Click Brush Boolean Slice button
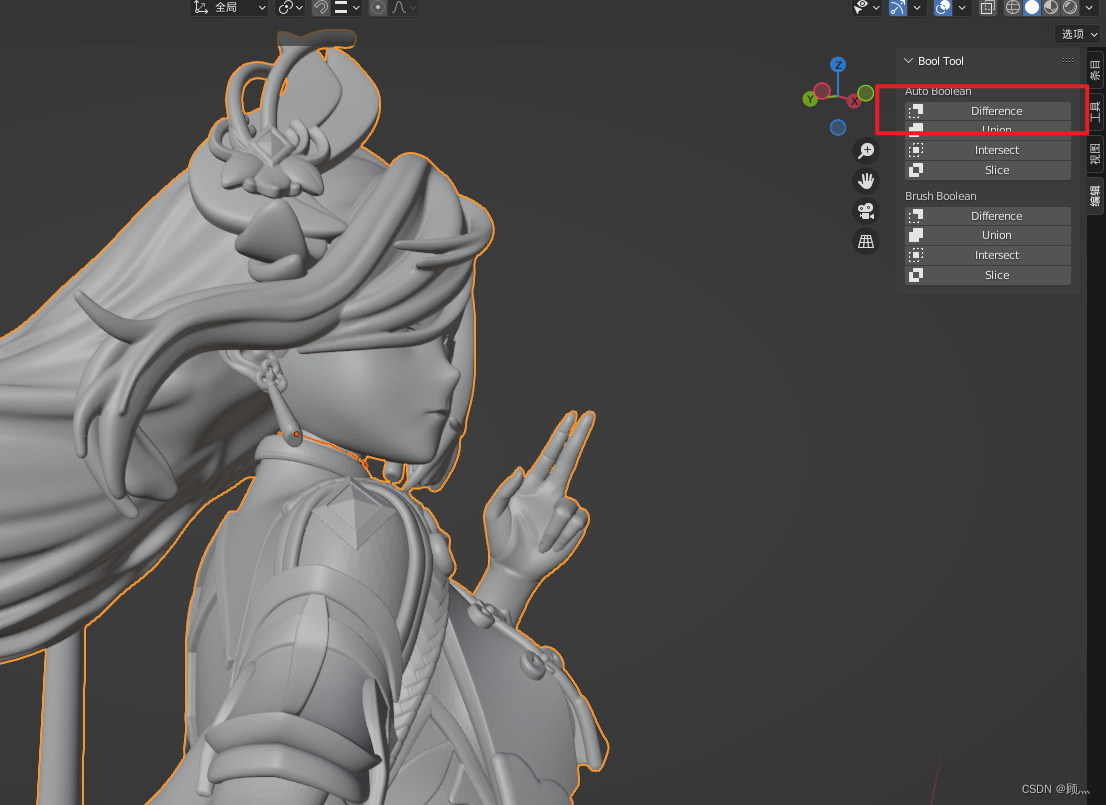 pyautogui.click(x=988, y=275)
